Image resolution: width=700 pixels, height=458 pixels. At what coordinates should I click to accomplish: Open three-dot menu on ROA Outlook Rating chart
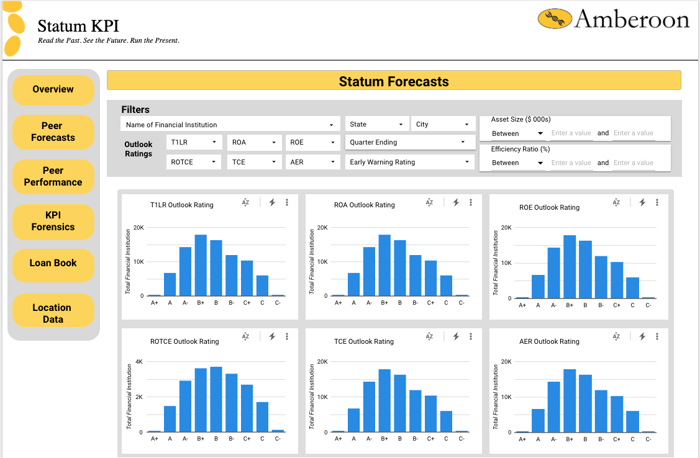pyautogui.click(x=471, y=203)
